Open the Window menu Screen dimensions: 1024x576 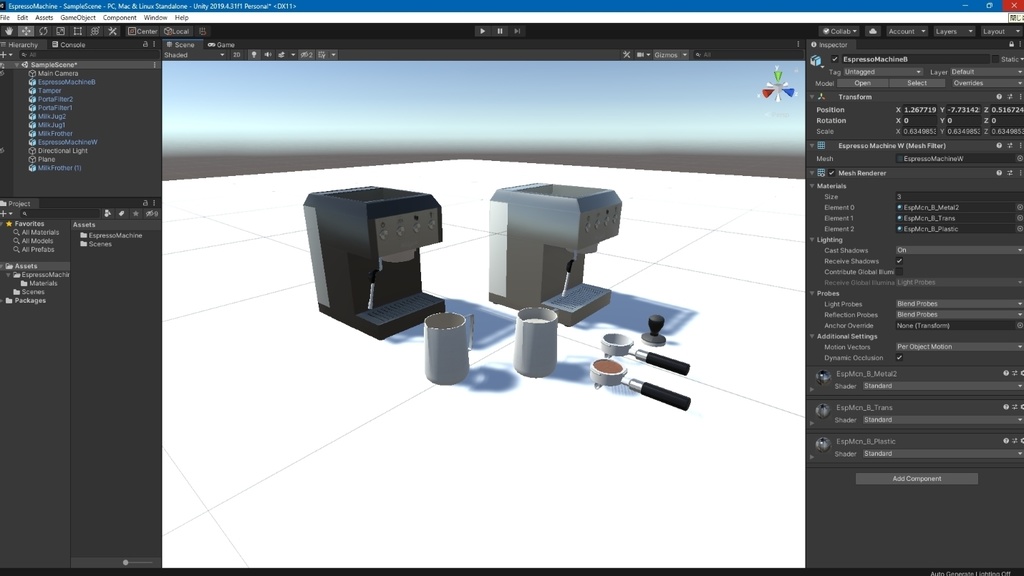pyautogui.click(x=155, y=18)
